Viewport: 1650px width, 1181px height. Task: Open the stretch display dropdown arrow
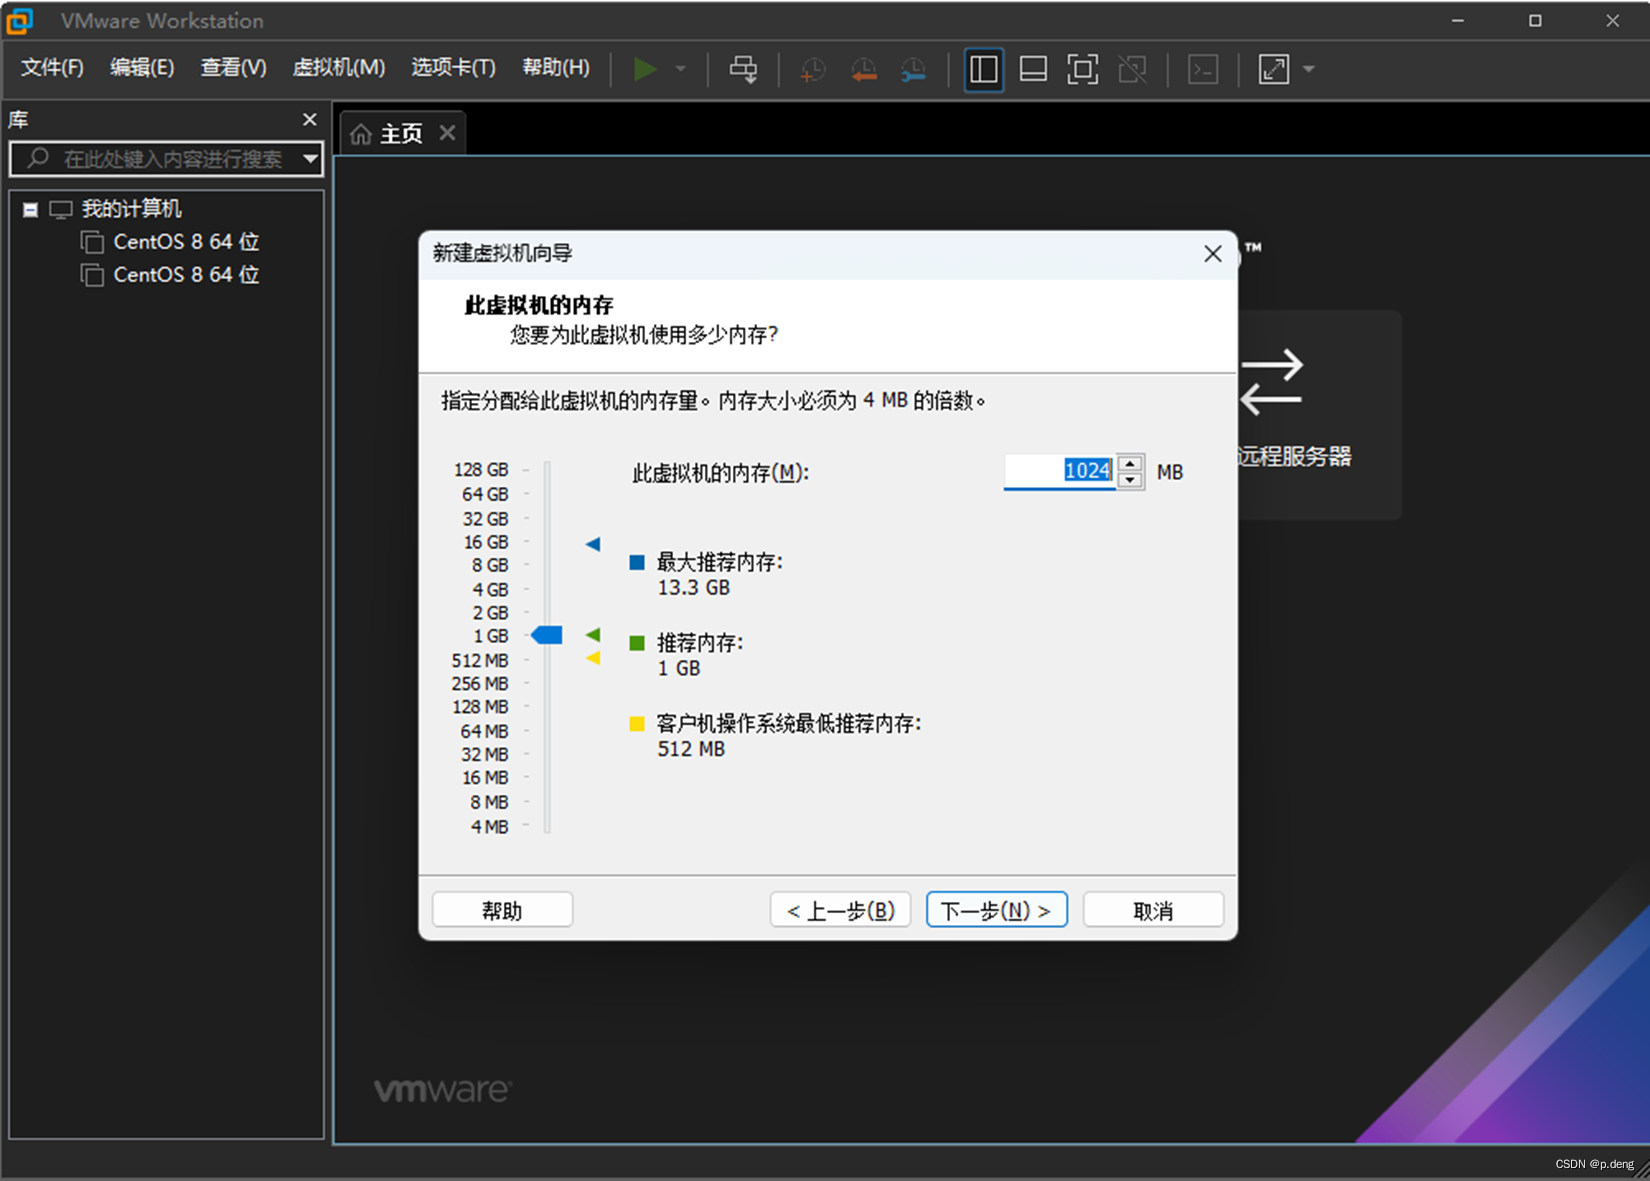[x=1309, y=69]
